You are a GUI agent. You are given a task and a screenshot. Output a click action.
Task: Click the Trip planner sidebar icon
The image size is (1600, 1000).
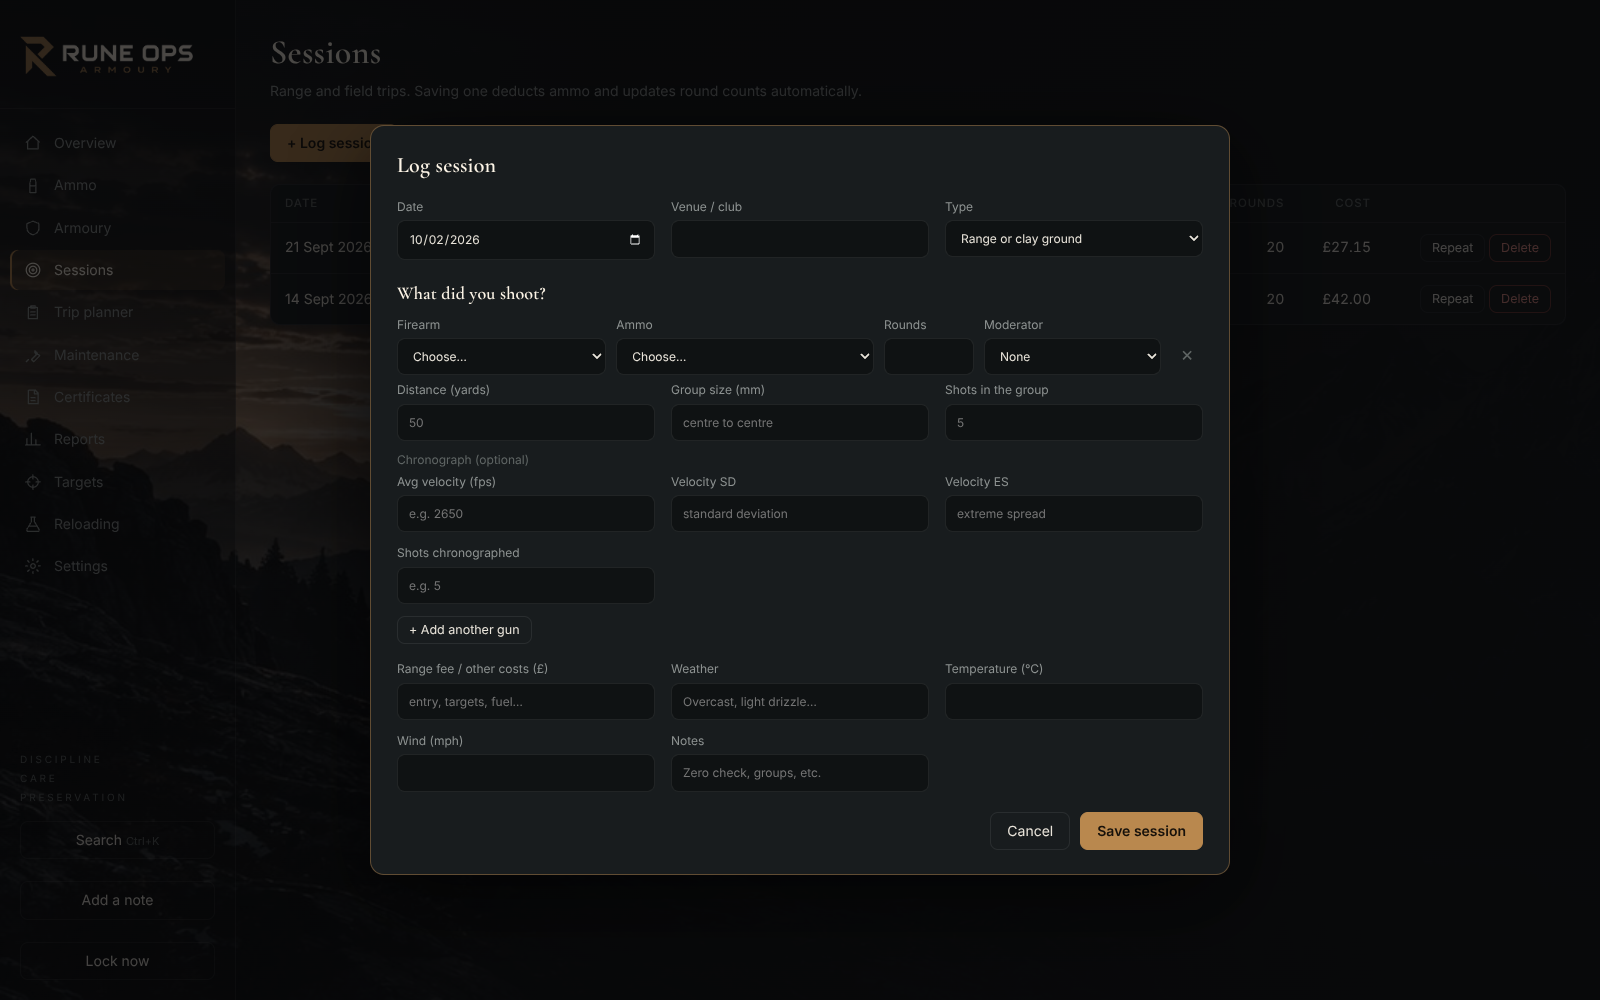pos(33,312)
